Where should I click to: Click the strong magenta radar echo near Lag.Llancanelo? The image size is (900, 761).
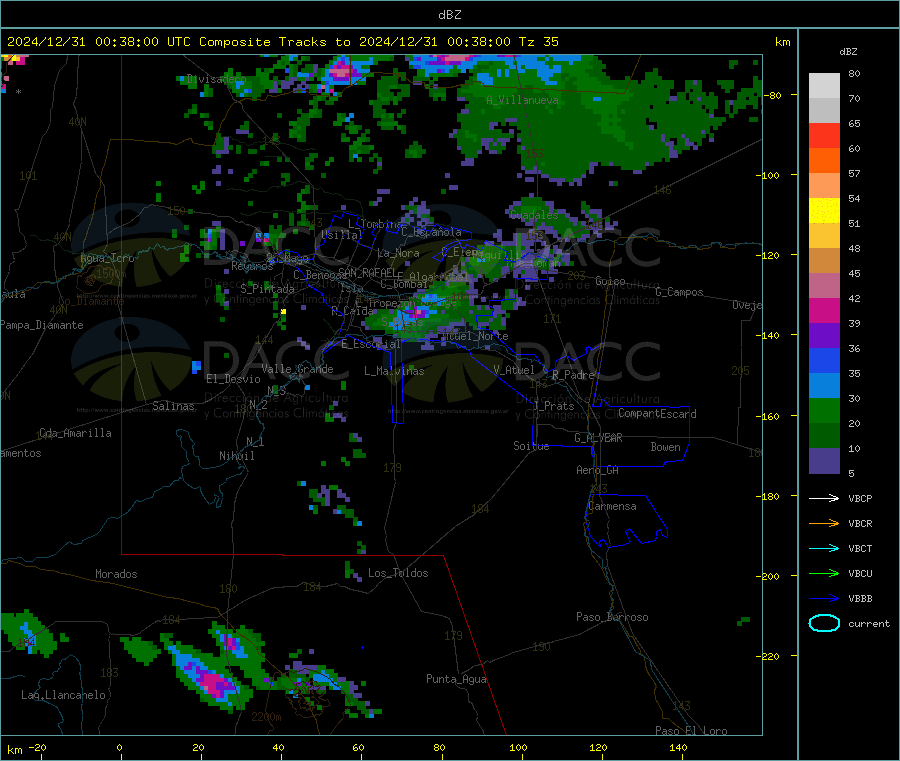214,684
